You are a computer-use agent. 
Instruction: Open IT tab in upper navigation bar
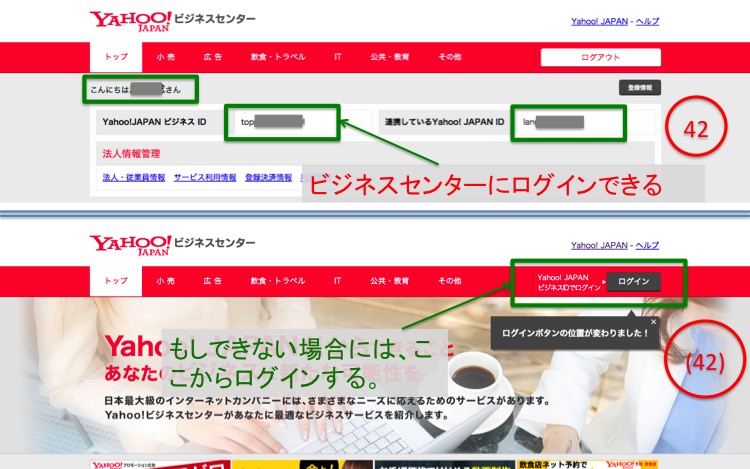coord(338,57)
